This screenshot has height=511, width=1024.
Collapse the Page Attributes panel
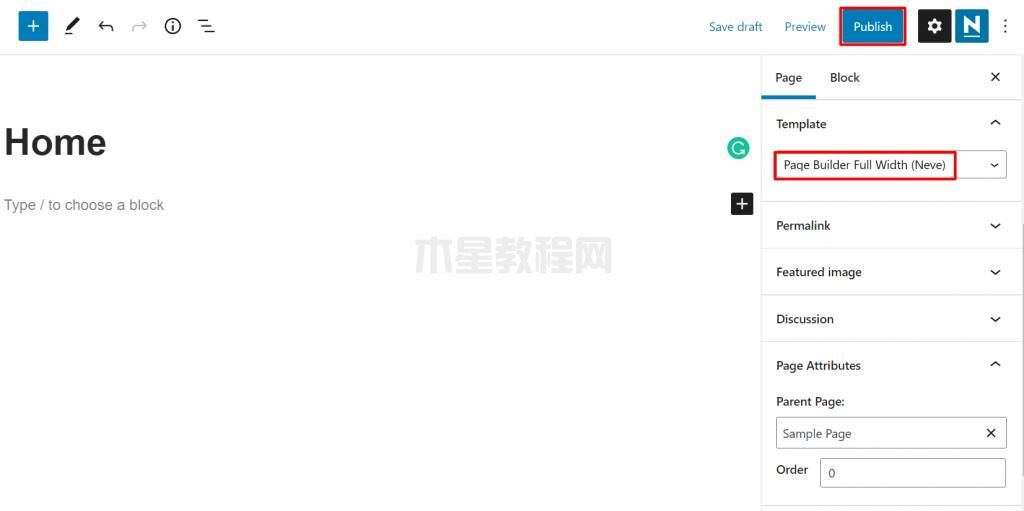pos(891,365)
